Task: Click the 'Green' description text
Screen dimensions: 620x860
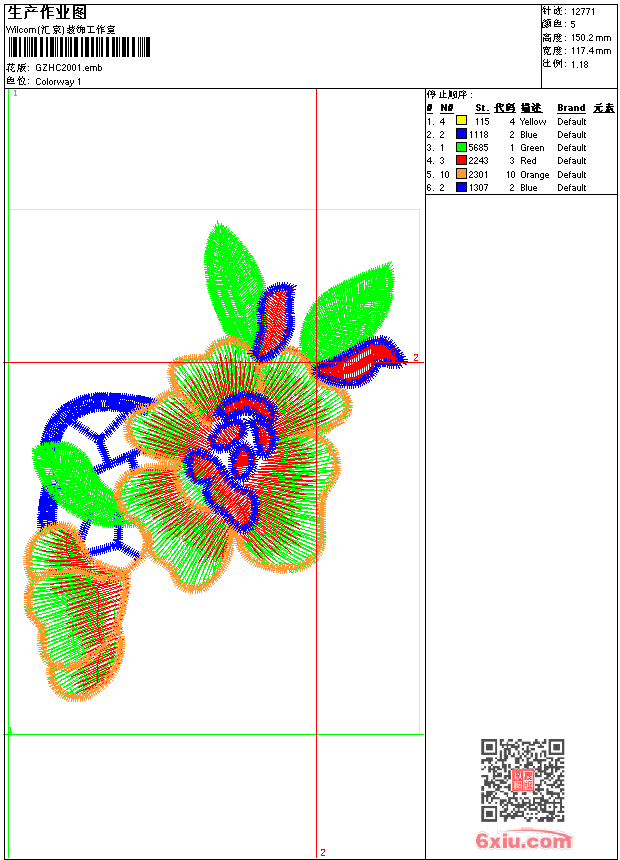Action: pyautogui.click(x=532, y=148)
